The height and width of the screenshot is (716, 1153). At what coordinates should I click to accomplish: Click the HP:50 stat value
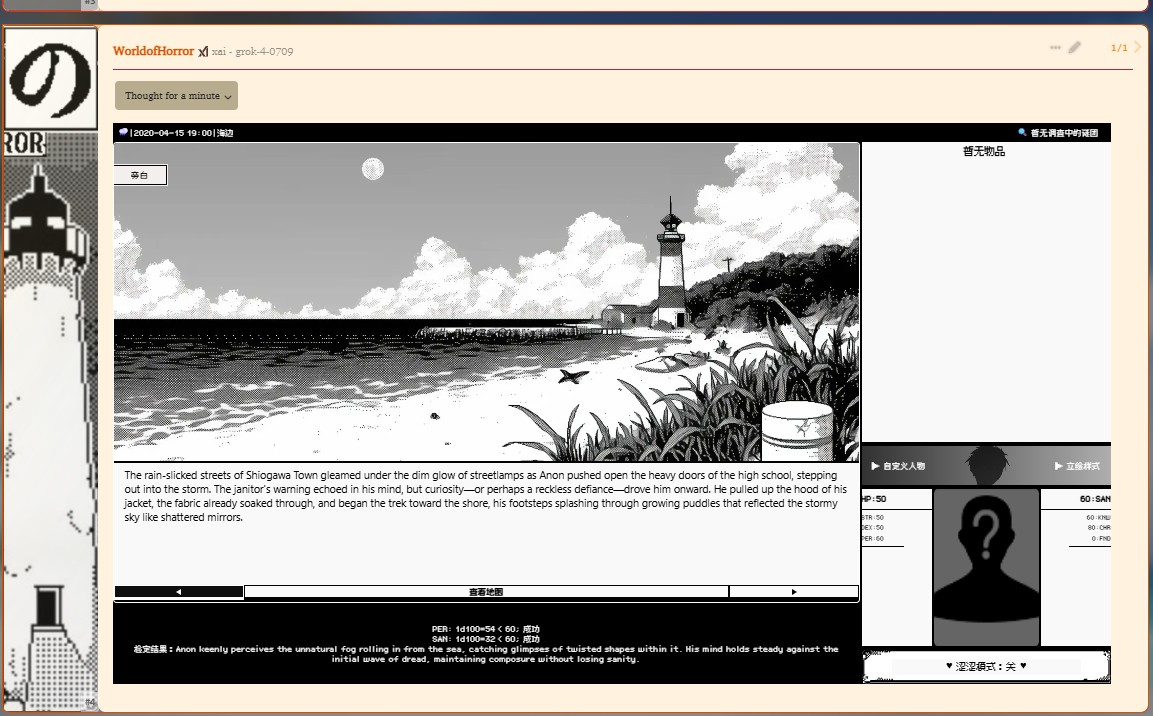click(x=874, y=499)
